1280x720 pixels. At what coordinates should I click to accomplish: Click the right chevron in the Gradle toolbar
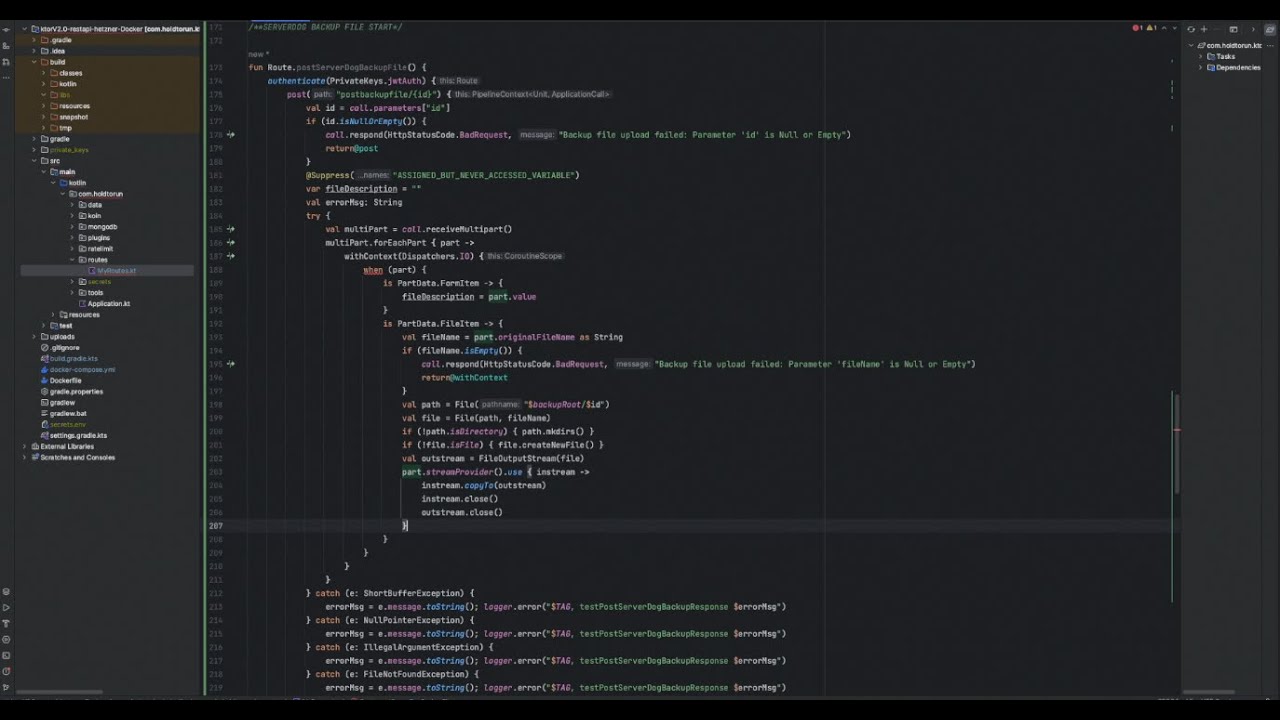1253,29
